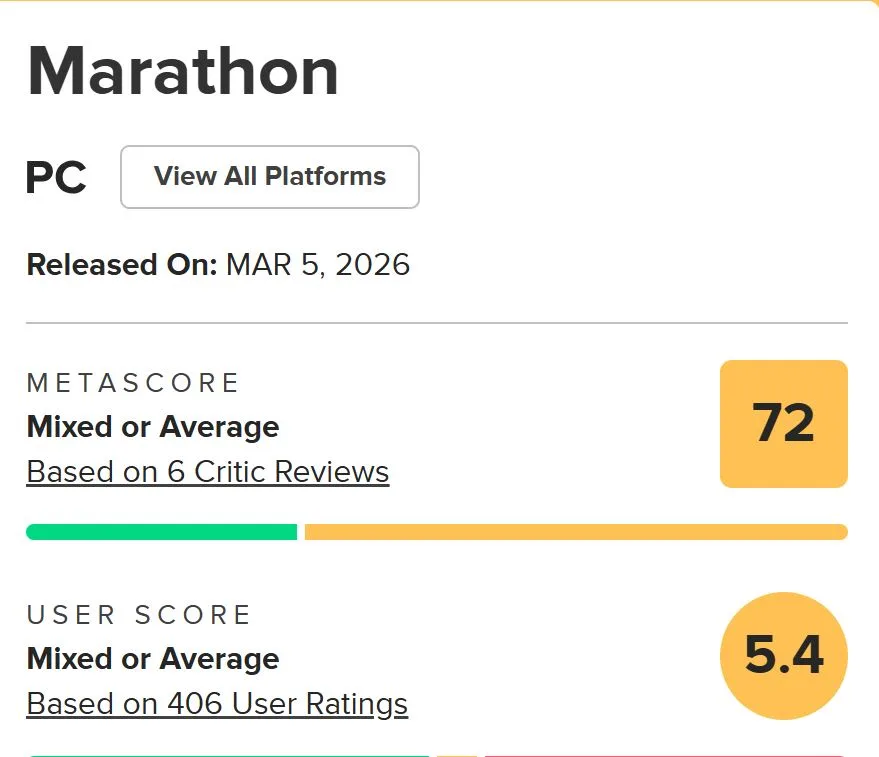Click the METASCORE section heading
This screenshot has width=879, height=757.
(x=133, y=382)
